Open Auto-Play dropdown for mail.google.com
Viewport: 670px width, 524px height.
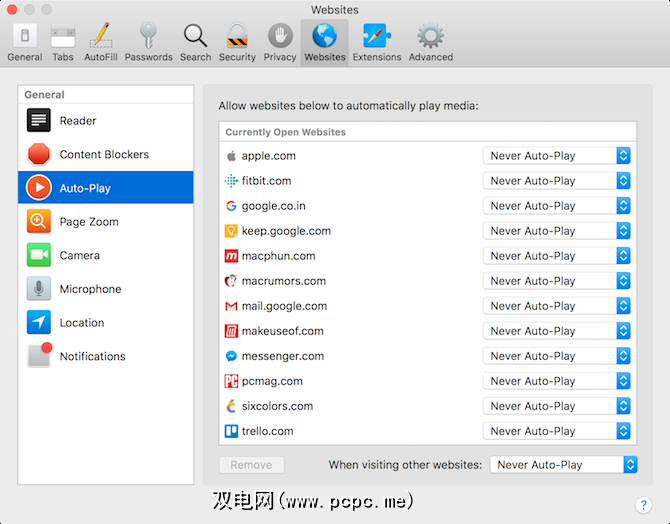tap(557, 306)
